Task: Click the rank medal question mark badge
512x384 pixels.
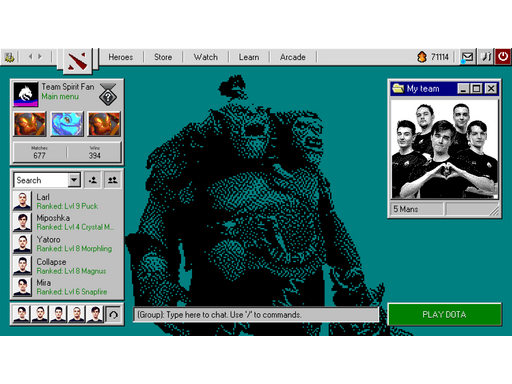Action: (108, 95)
